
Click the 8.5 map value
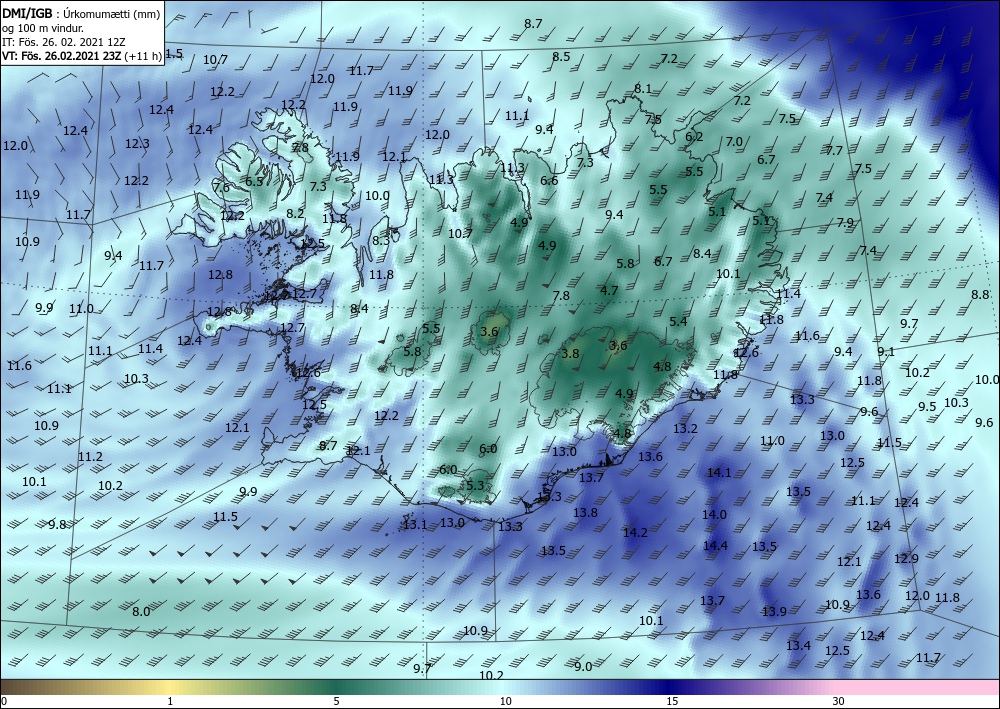[x=561, y=57]
